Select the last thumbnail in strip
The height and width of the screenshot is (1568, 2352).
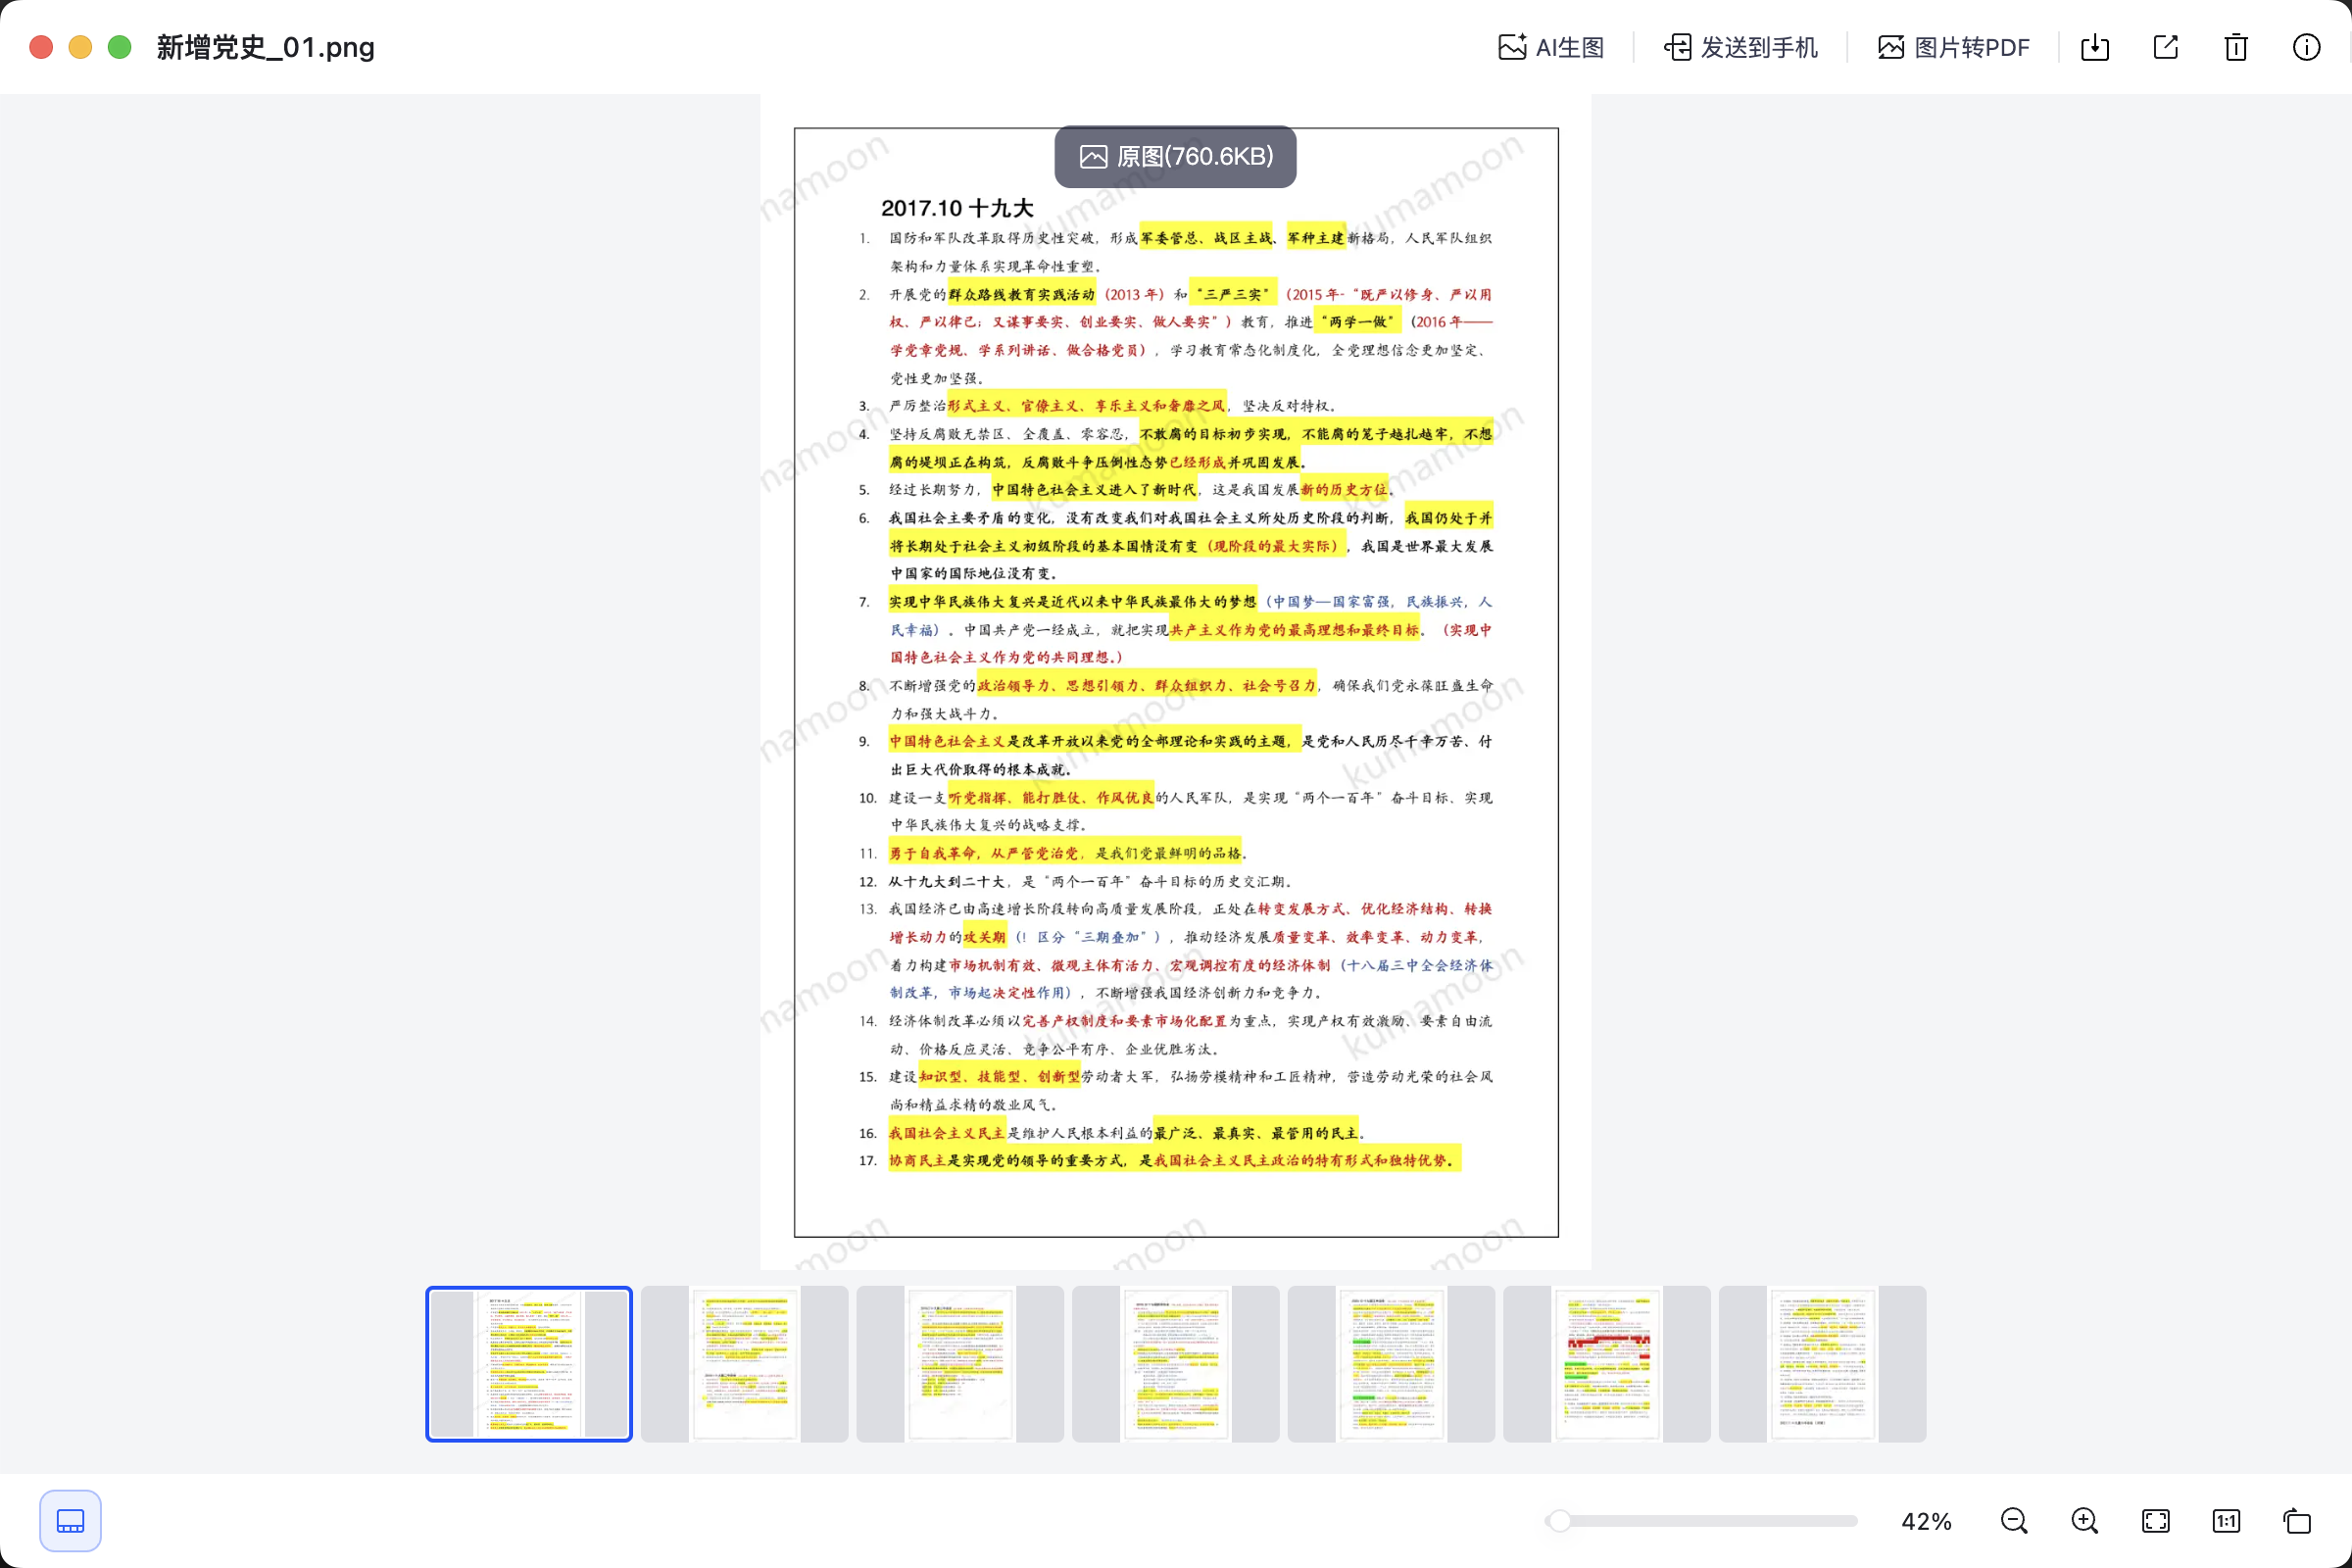pyautogui.click(x=1822, y=1363)
